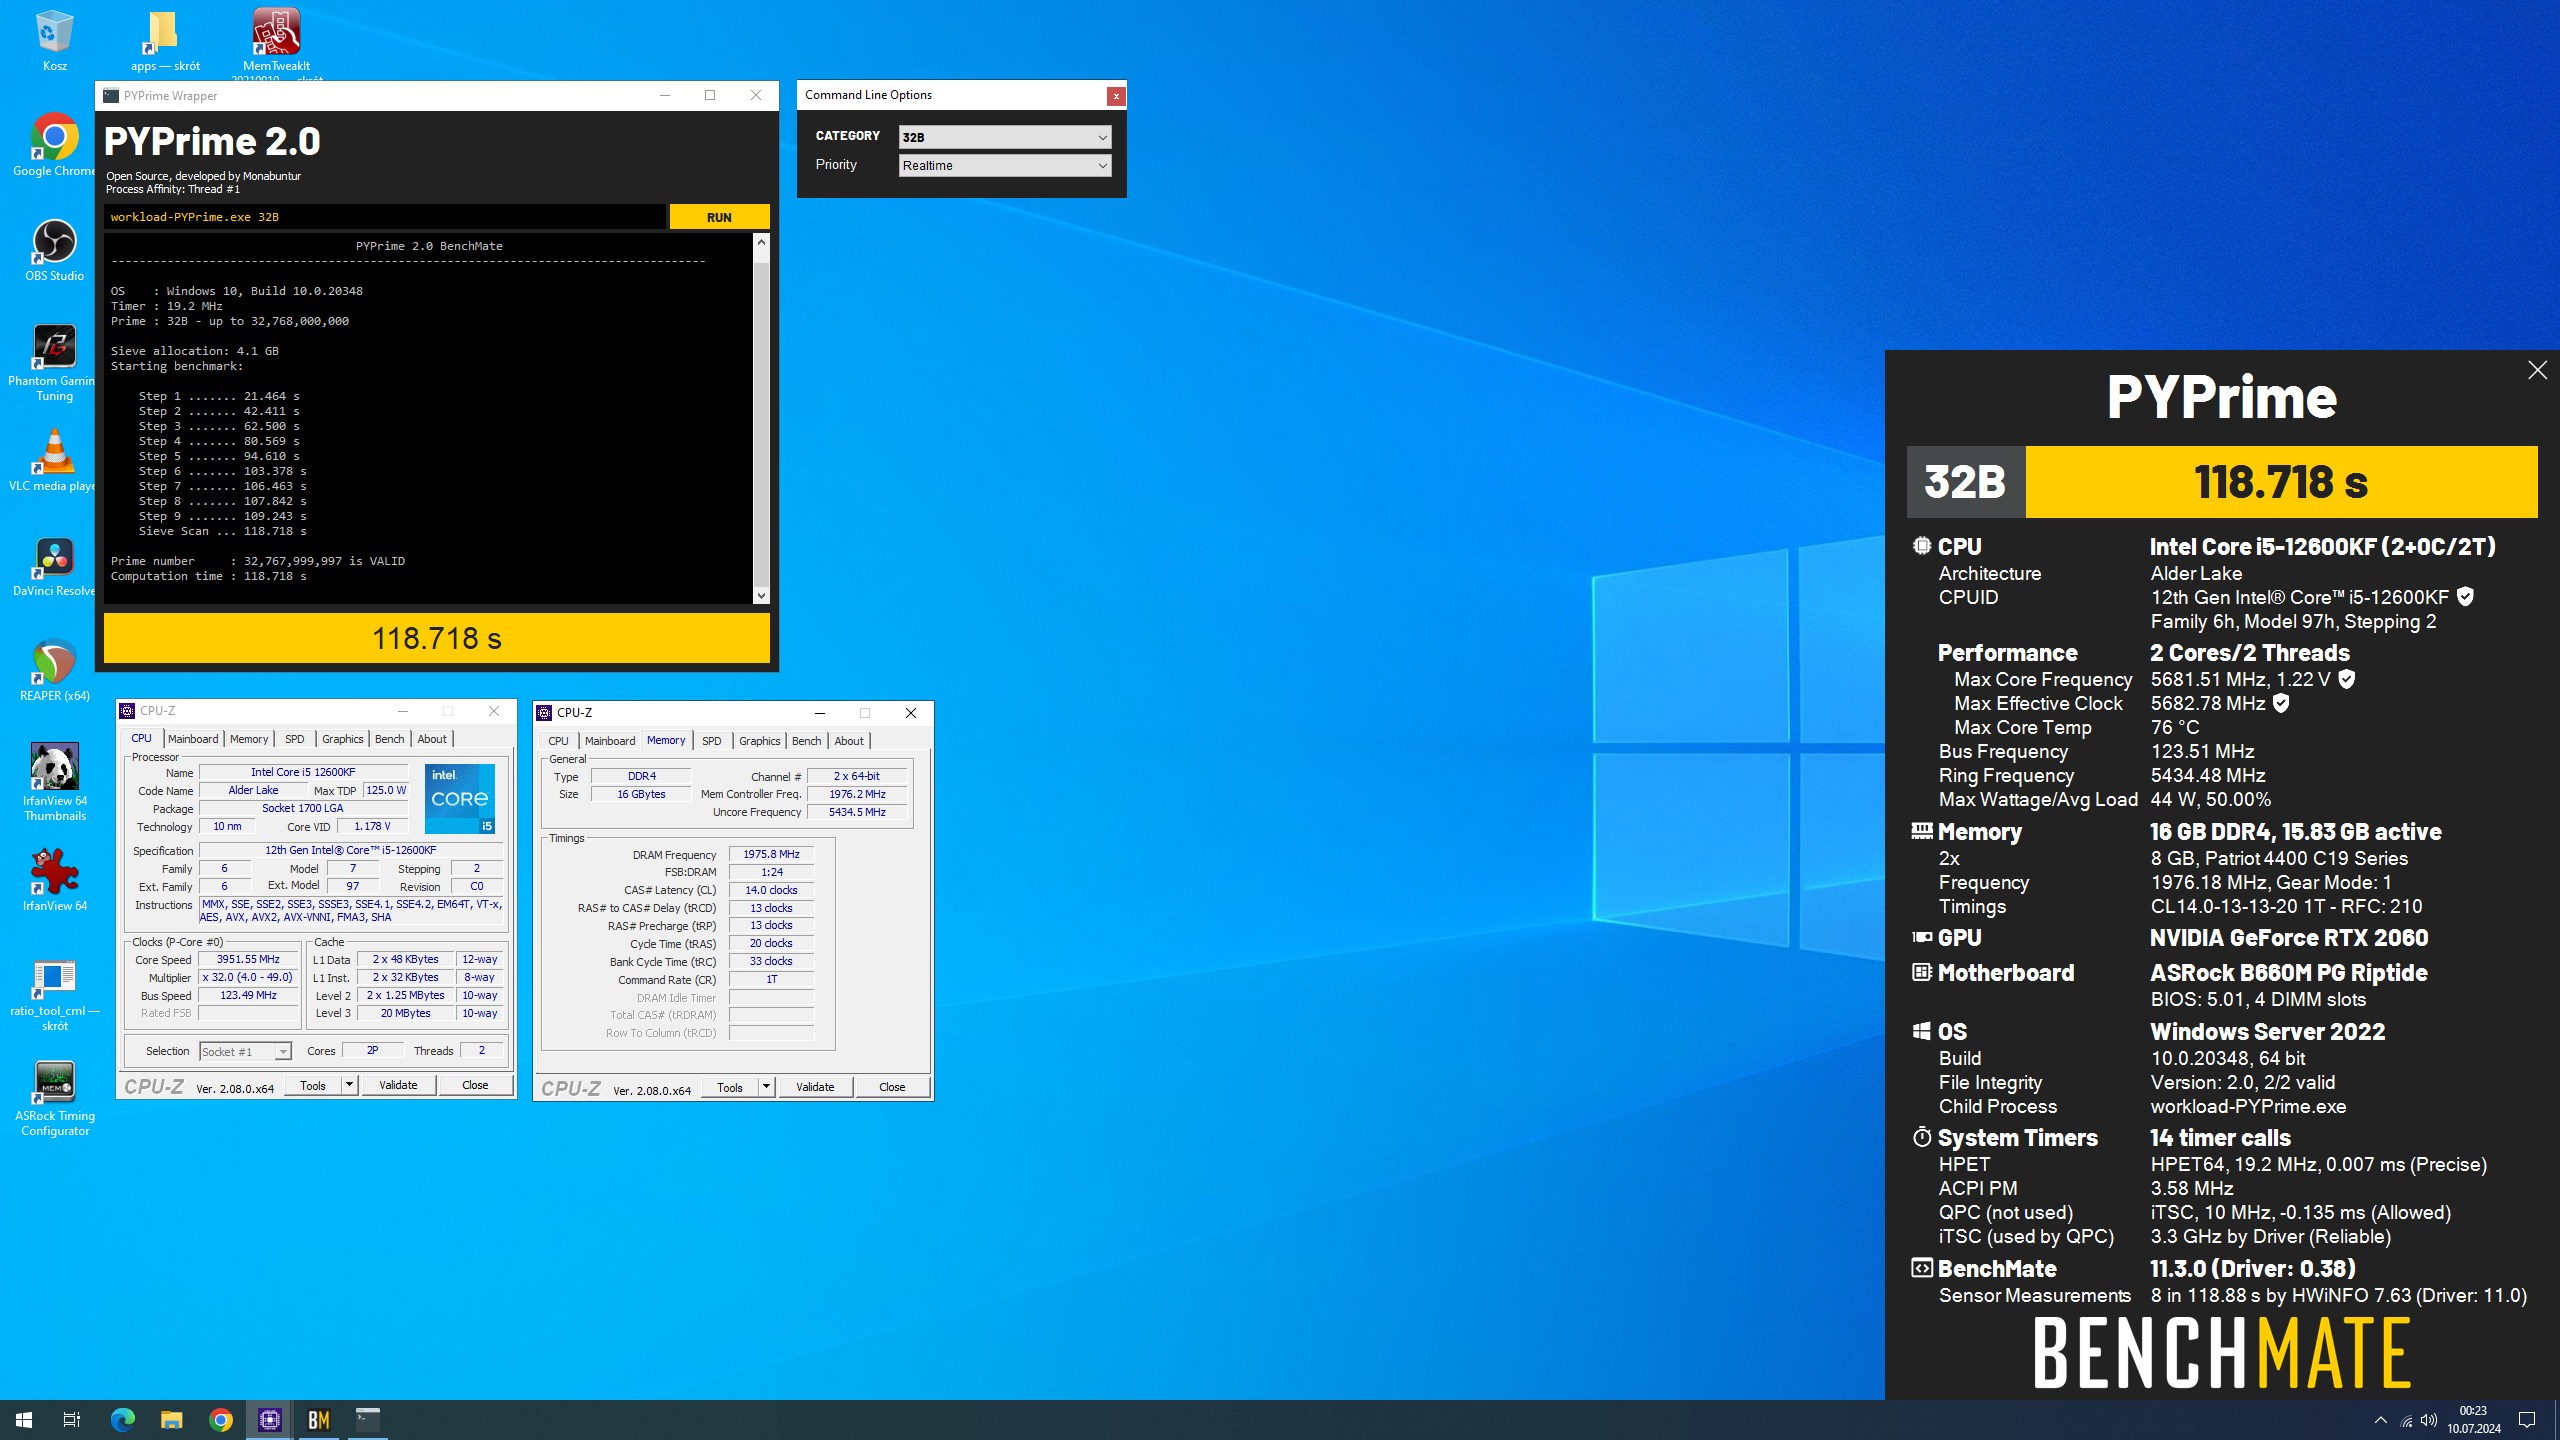Image resolution: width=2560 pixels, height=1440 pixels.
Task: Open Microsoft Edge from taskbar
Action: tap(122, 1420)
